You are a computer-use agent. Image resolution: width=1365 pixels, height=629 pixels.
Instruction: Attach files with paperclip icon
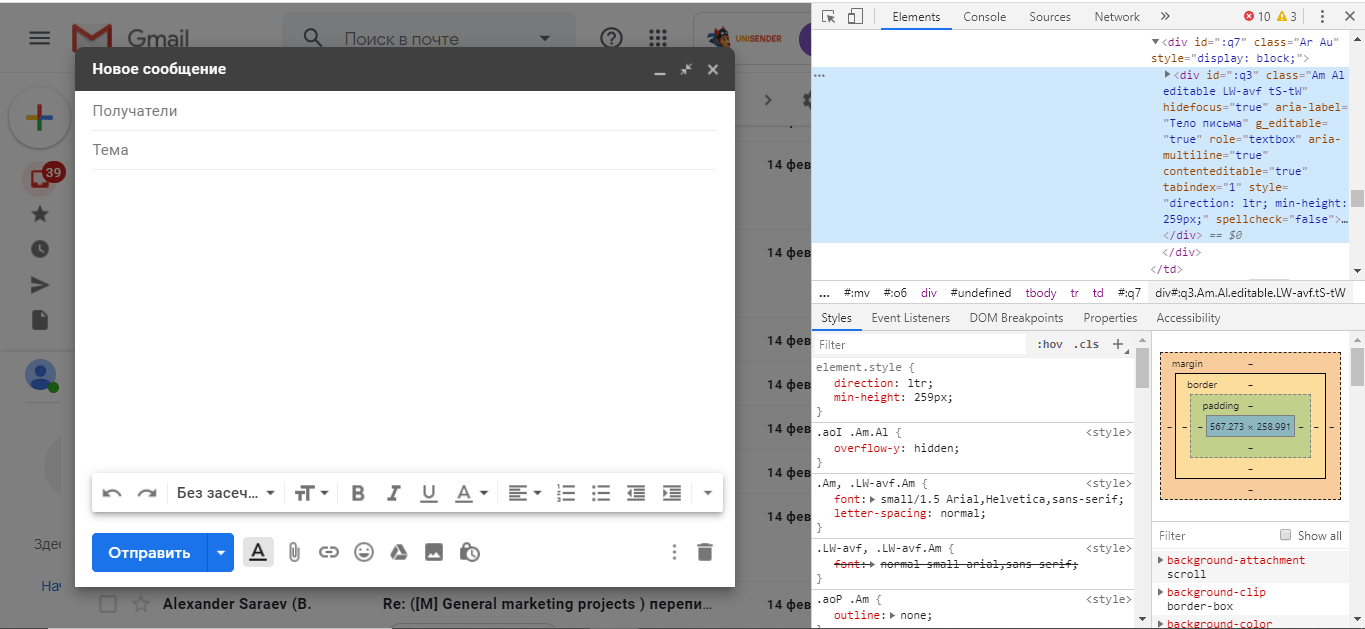point(294,552)
